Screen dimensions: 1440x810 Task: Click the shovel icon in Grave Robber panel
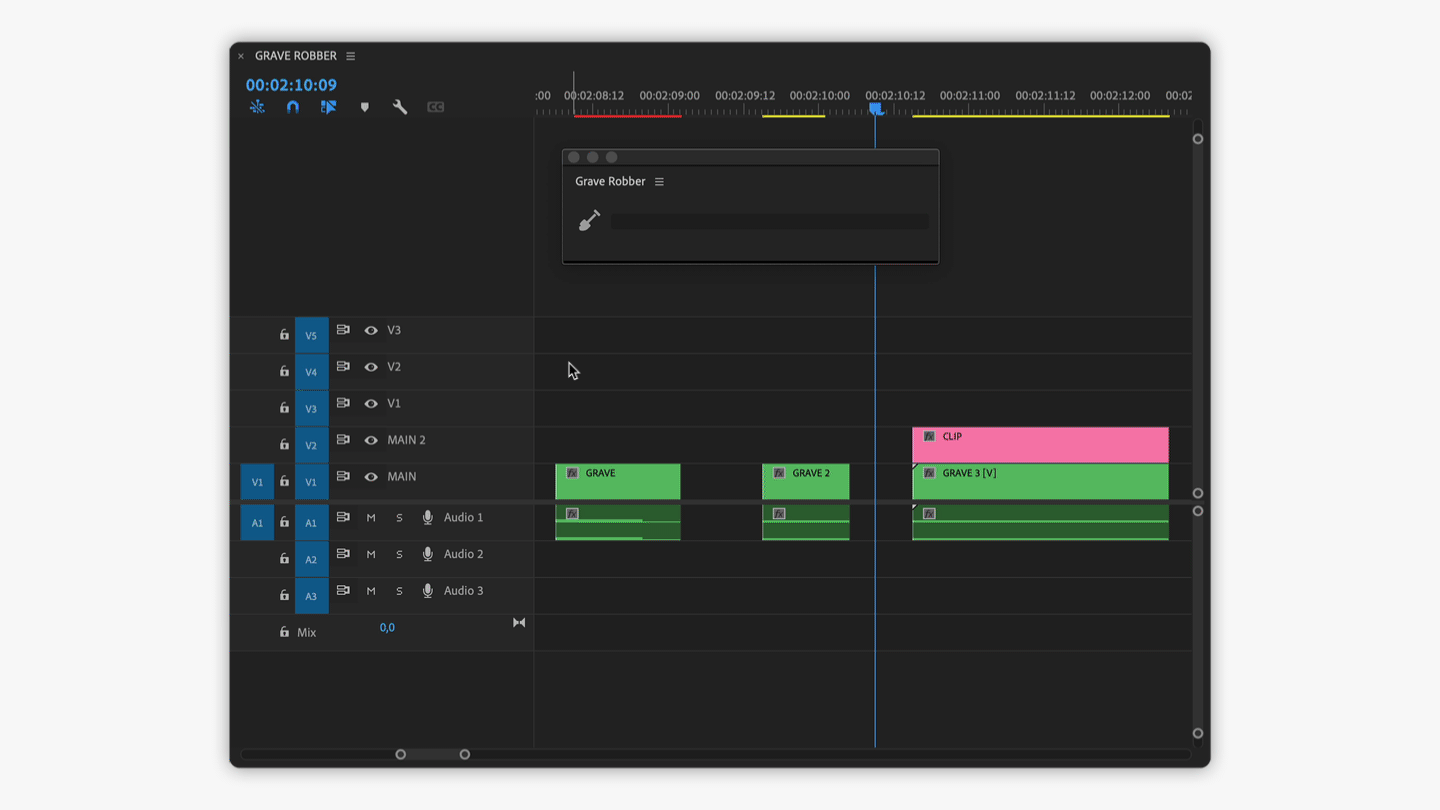(x=590, y=220)
